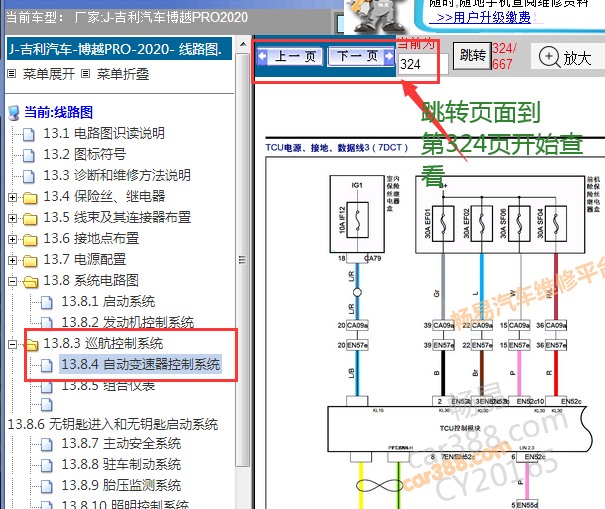
Task: Click the page icon of 13.1 电路图识读说明
Action: 29,134
